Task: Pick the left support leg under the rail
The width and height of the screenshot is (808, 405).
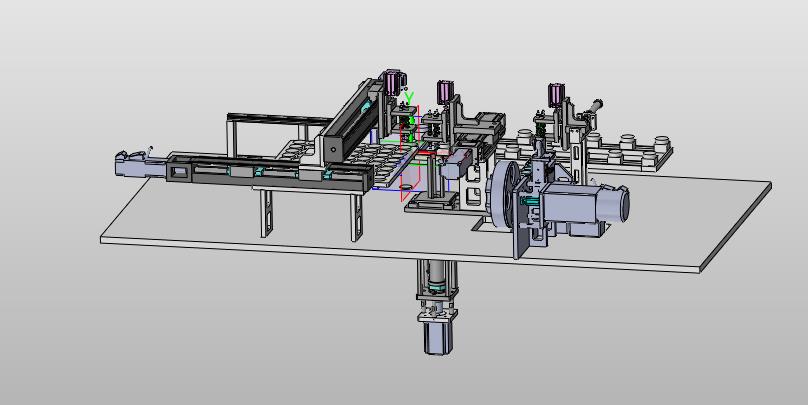Action: pyautogui.click(x=266, y=213)
